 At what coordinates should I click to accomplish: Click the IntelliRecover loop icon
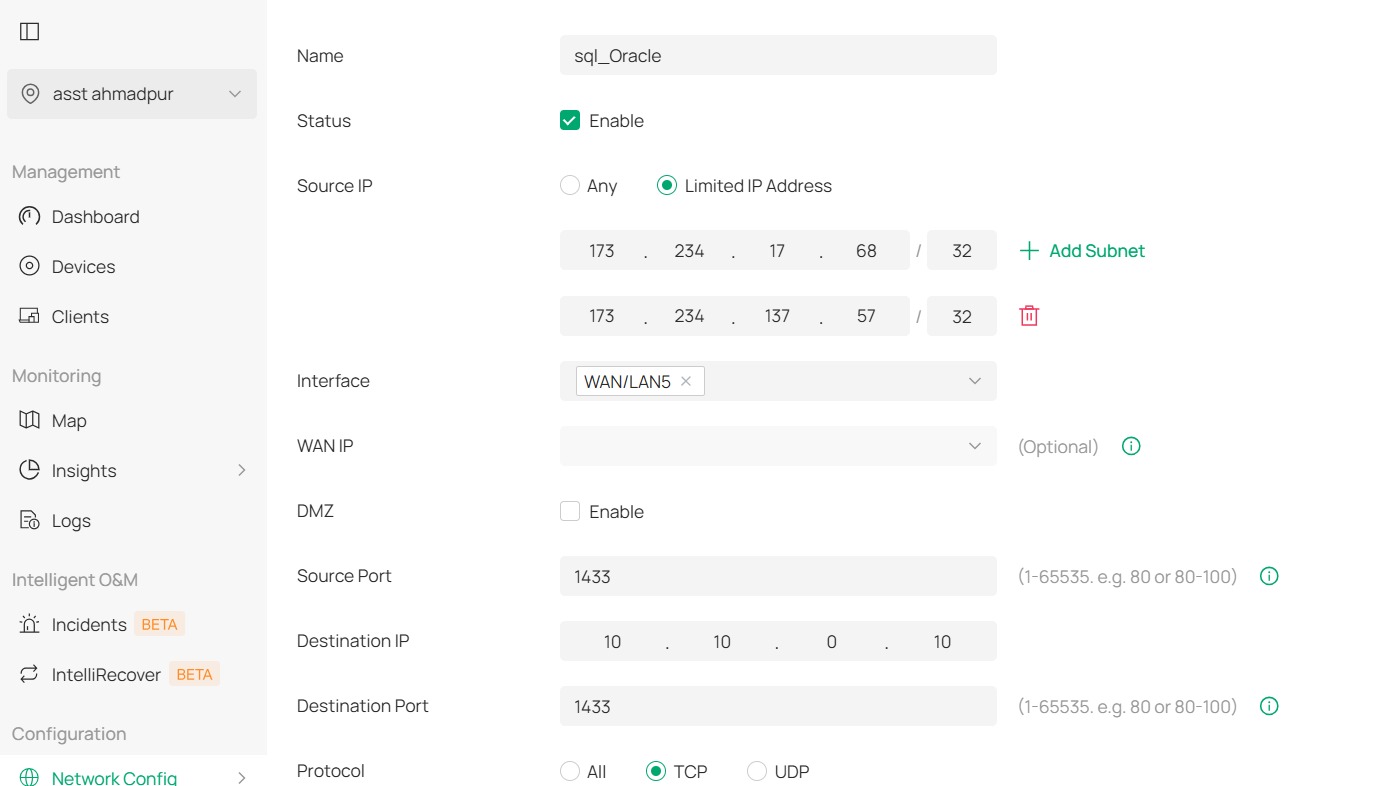tap(30, 675)
